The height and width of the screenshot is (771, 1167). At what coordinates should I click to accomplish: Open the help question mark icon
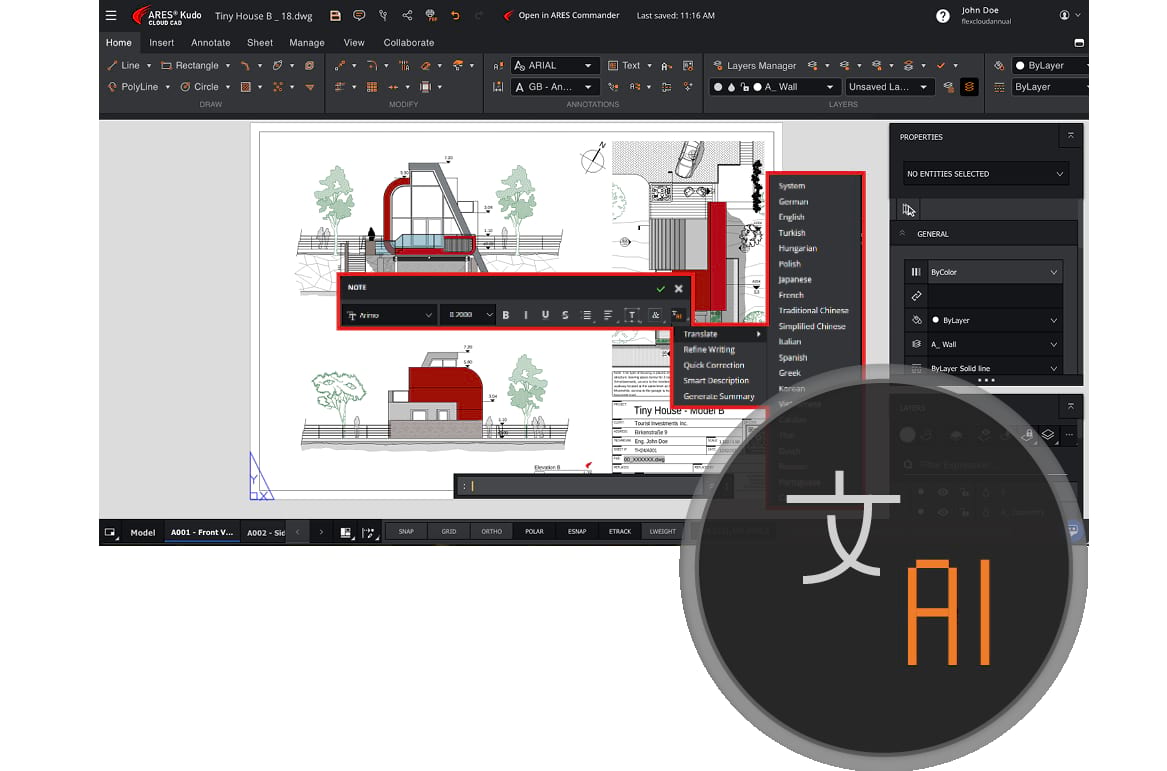942,16
